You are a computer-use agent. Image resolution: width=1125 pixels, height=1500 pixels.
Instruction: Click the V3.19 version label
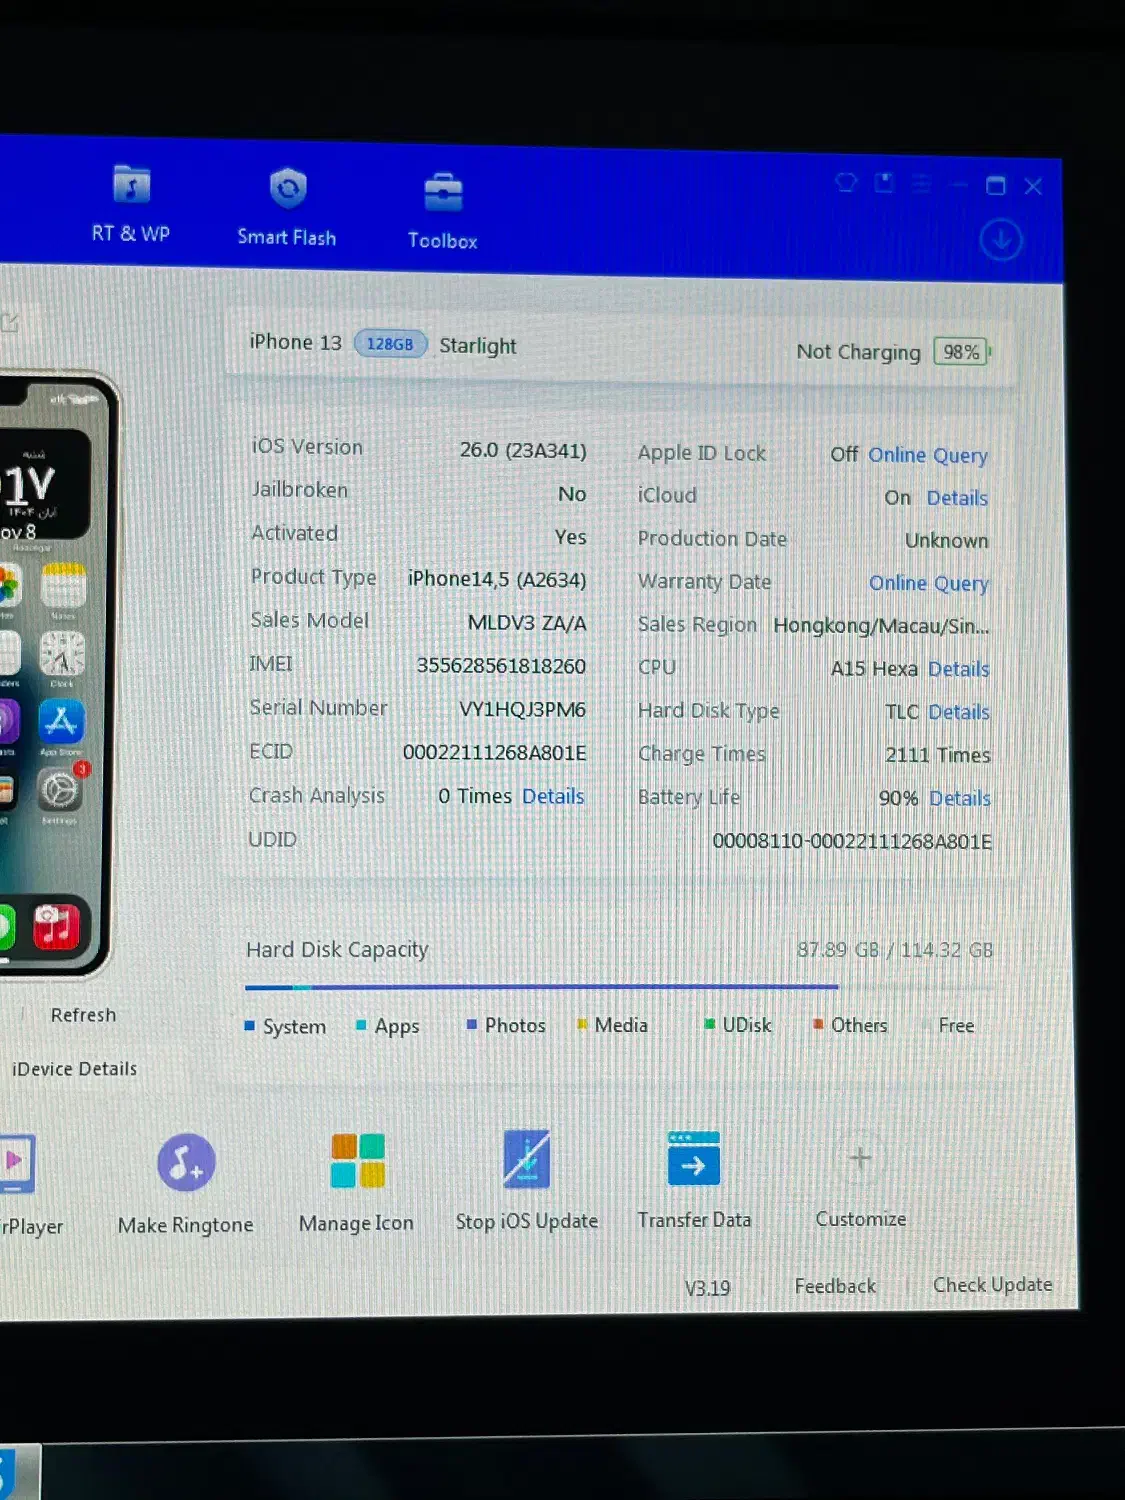[x=707, y=1288]
